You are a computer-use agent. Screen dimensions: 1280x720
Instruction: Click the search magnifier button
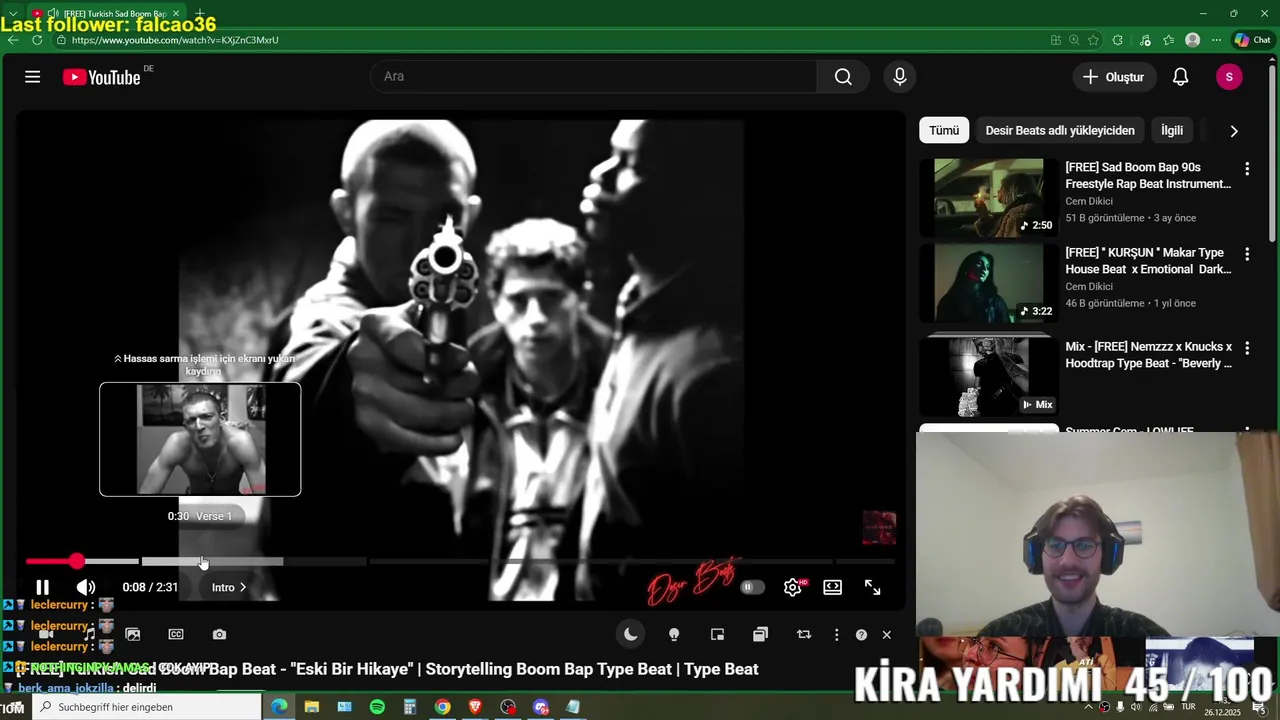843,77
